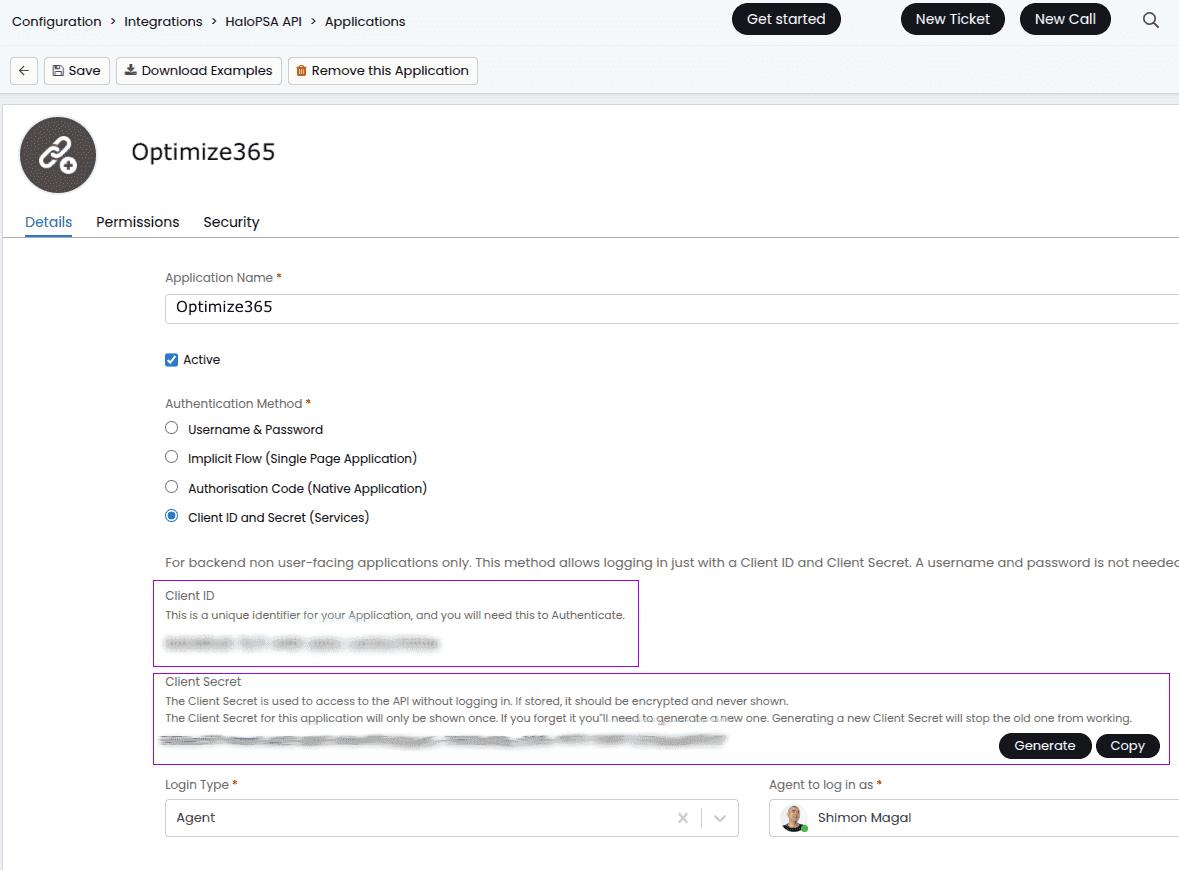This screenshot has height=870, width=1179.
Task: Clear the Login Type selection with the X icon
Action: pyautogui.click(x=683, y=818)
